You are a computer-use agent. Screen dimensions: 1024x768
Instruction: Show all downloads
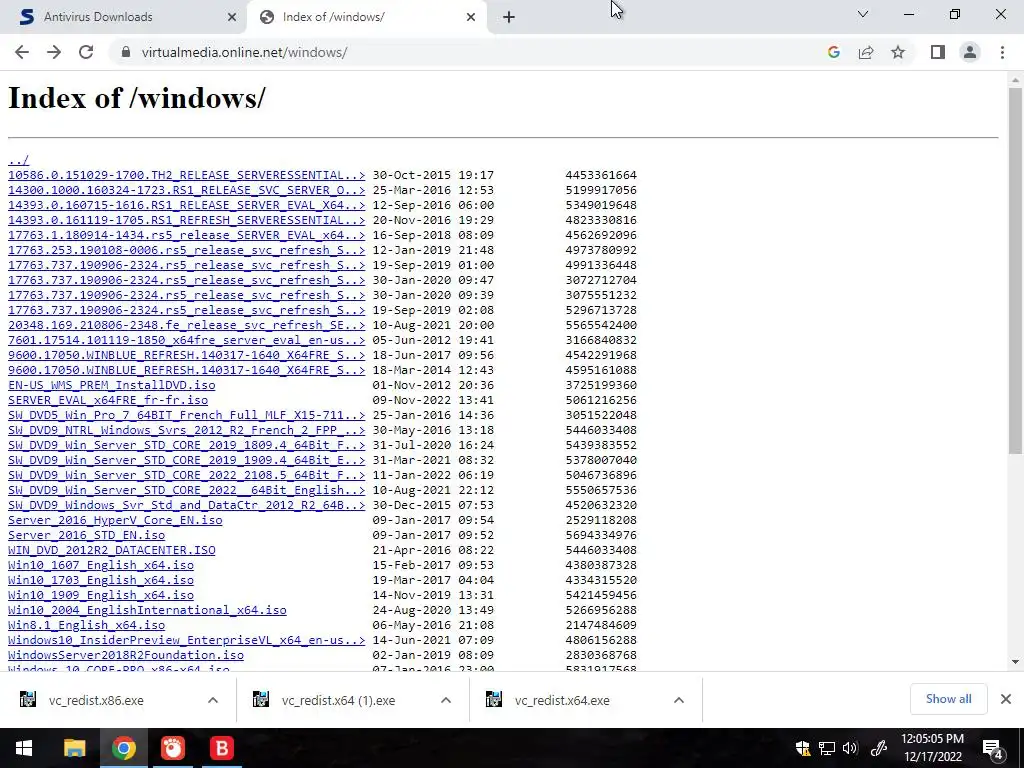[948, 699]
